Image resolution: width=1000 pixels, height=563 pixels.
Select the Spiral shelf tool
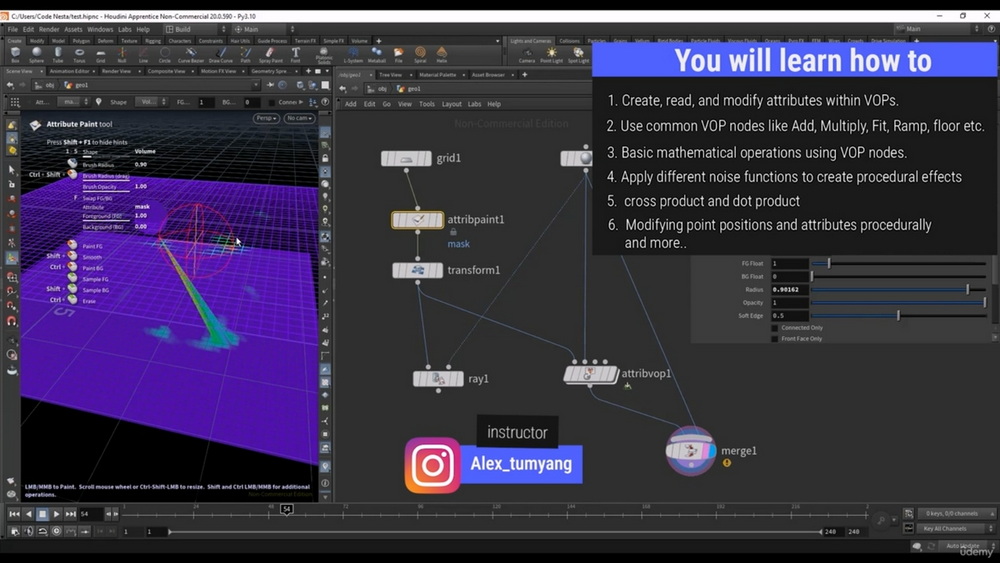tap(420, 55)
